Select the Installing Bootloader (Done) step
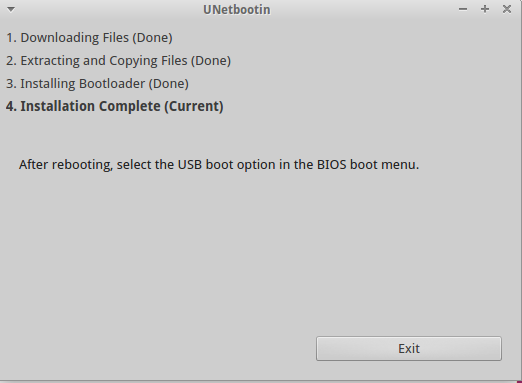 (x=97, y=83)
